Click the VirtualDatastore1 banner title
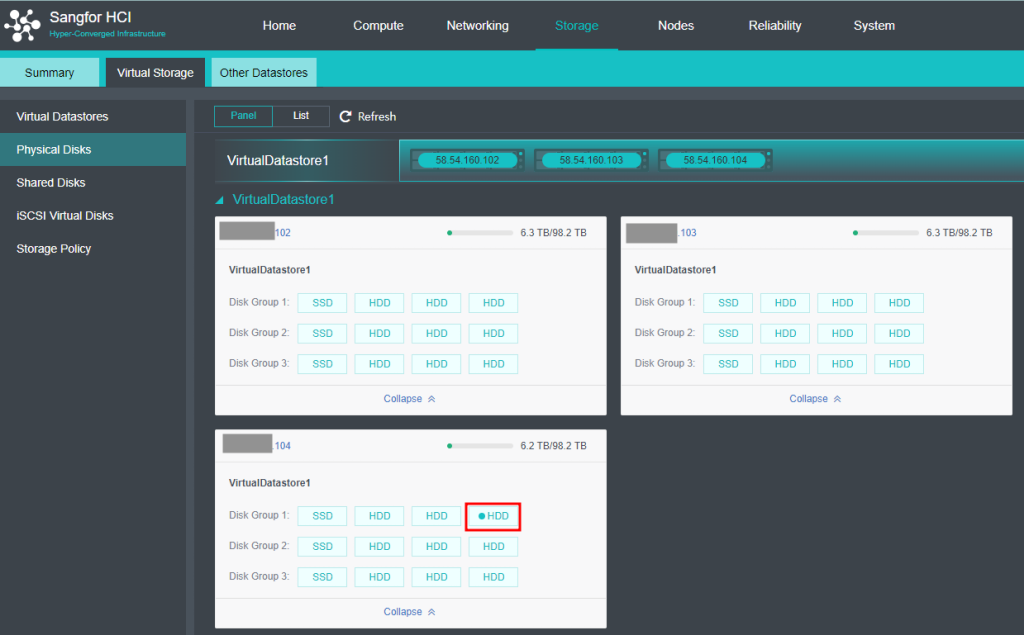This screenshot has width=1024, height=635. click(278, 161)
